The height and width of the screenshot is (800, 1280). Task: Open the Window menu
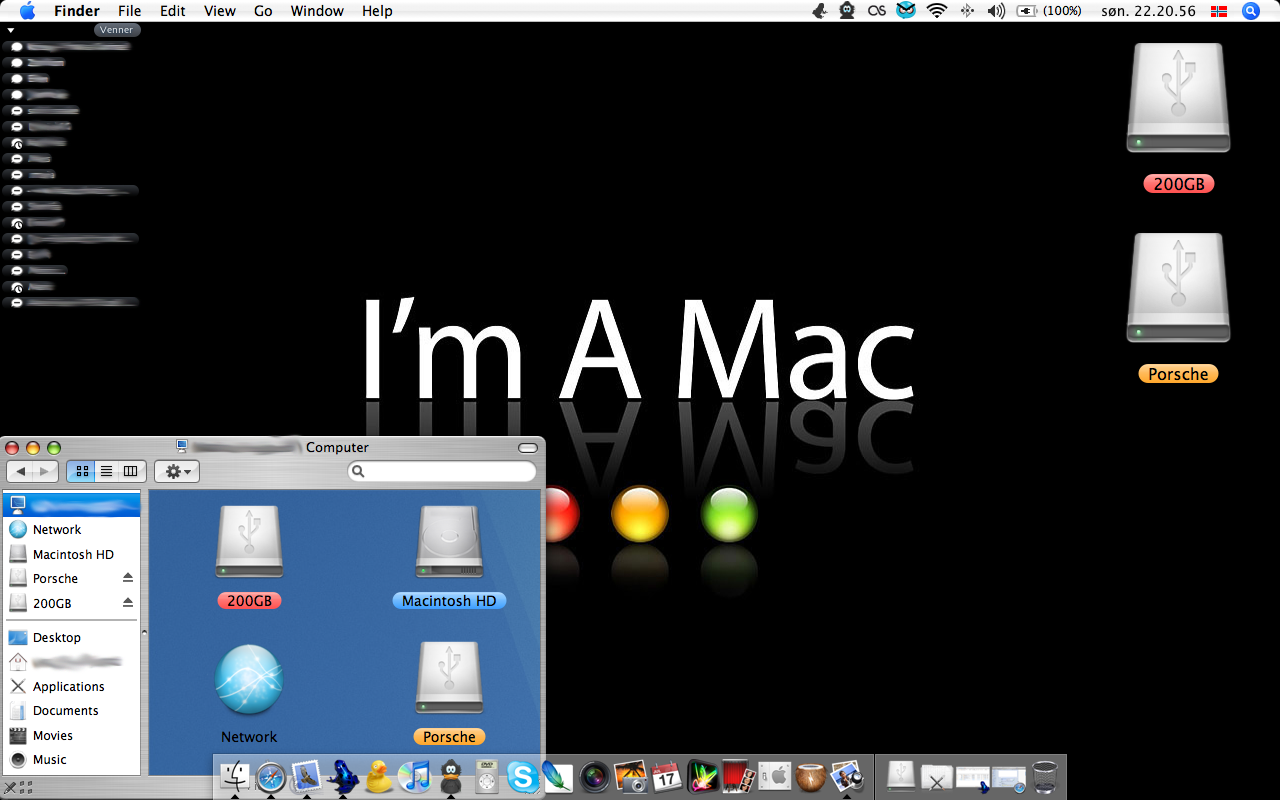pyautogui.click(x=317, y=11)
